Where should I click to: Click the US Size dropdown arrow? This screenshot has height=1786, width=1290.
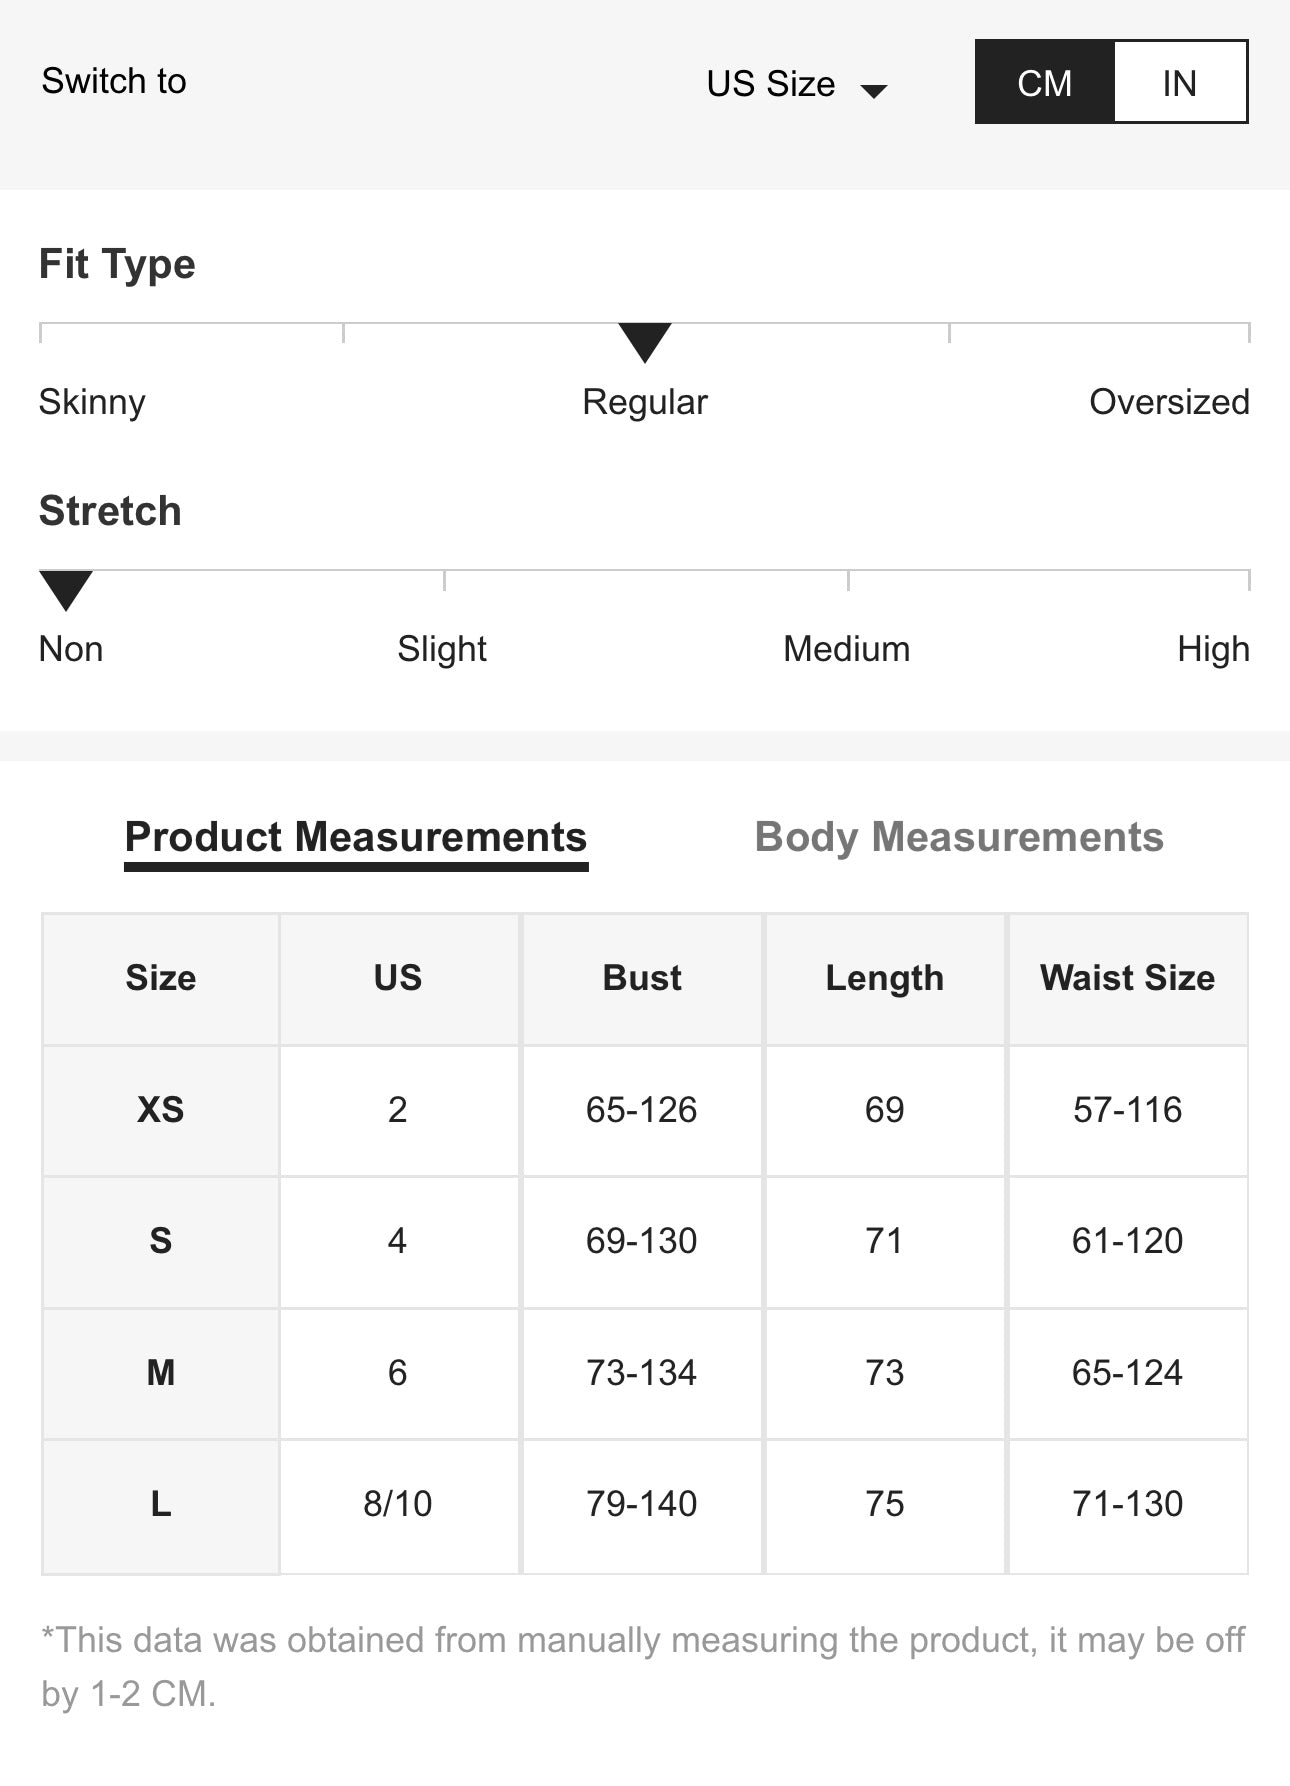(x=874, y=91)
